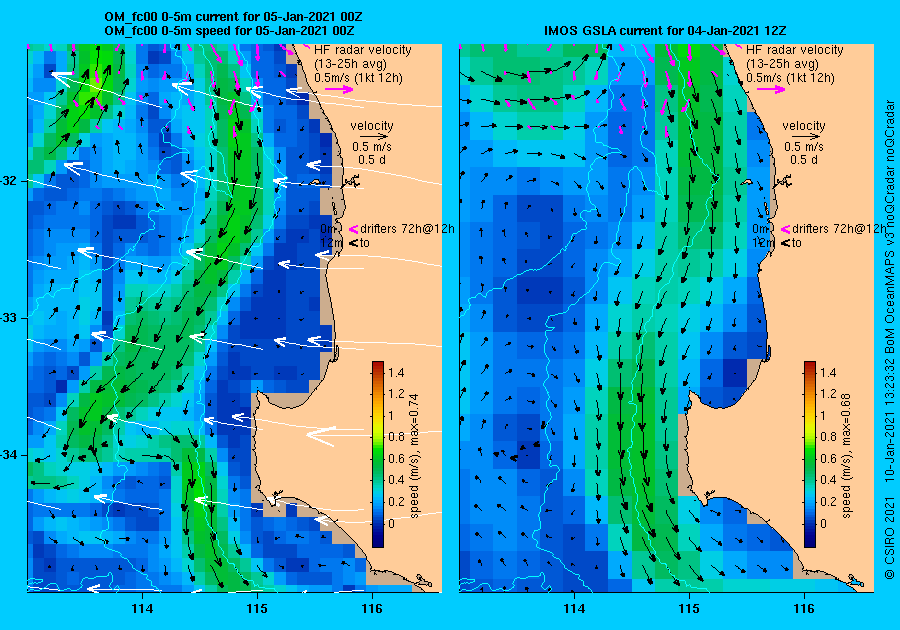Click '0.5 d' under velocity in right map
The width and height of the screenshot is (900, 630).
[x=804, y=160]
